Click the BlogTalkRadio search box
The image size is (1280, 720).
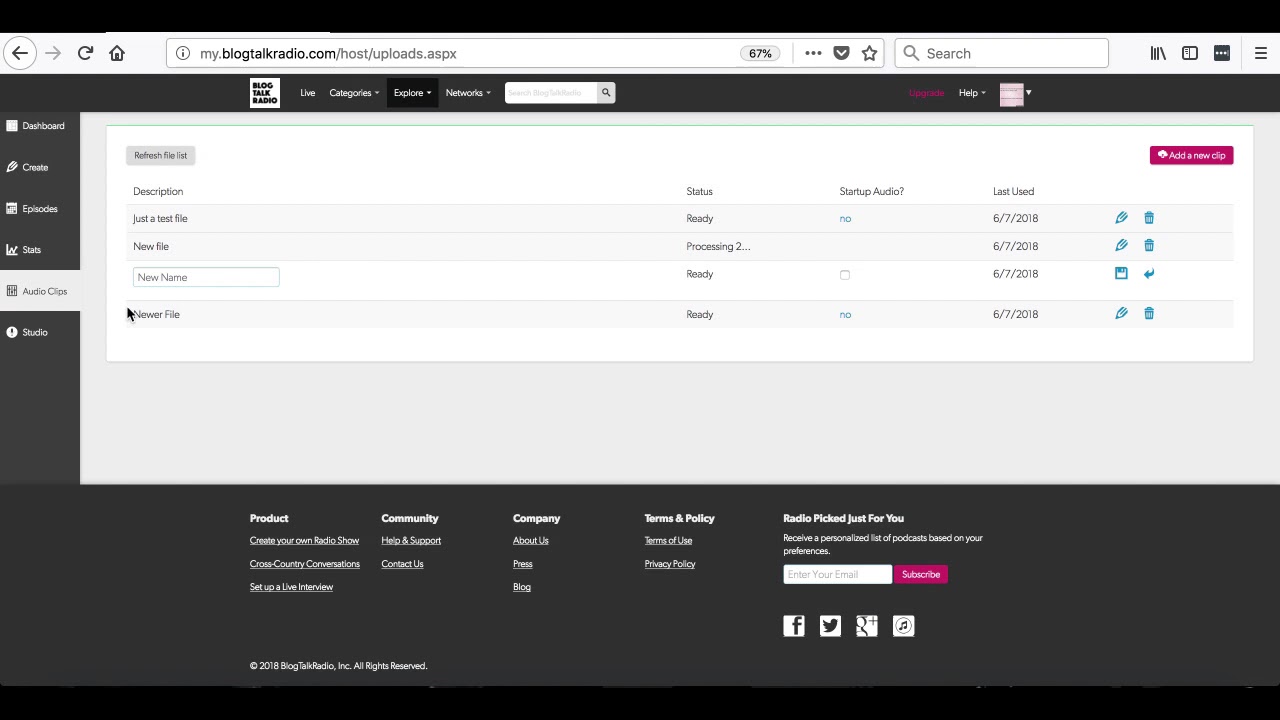pyautogui.click(x=551, y=93)
